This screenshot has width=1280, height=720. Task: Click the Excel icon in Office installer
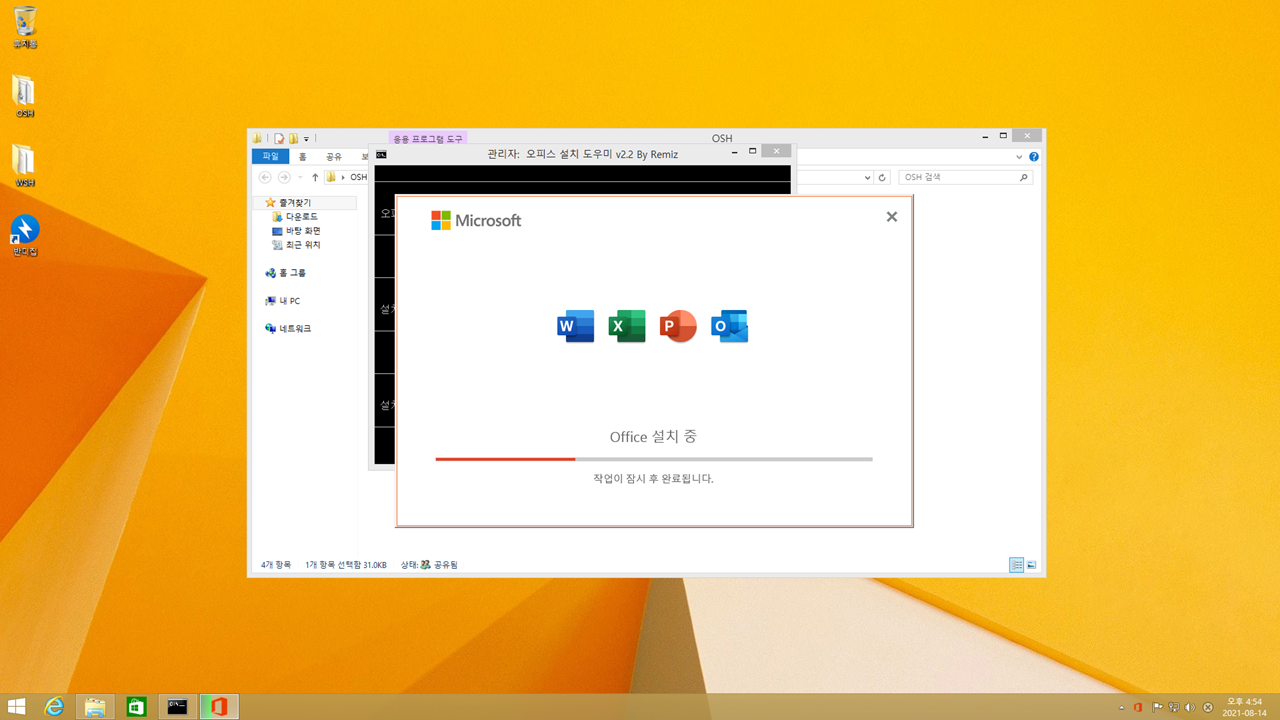tap(627, 326)
